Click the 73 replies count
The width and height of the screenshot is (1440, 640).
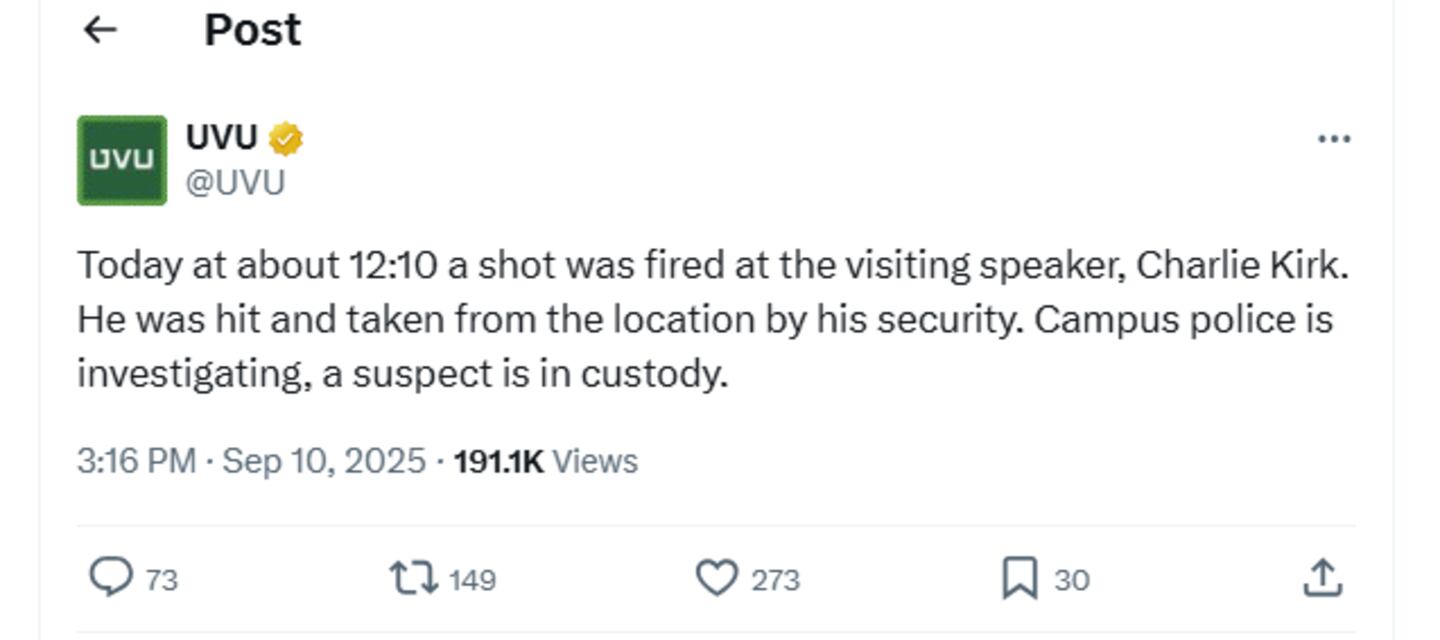tap(162, 580)
